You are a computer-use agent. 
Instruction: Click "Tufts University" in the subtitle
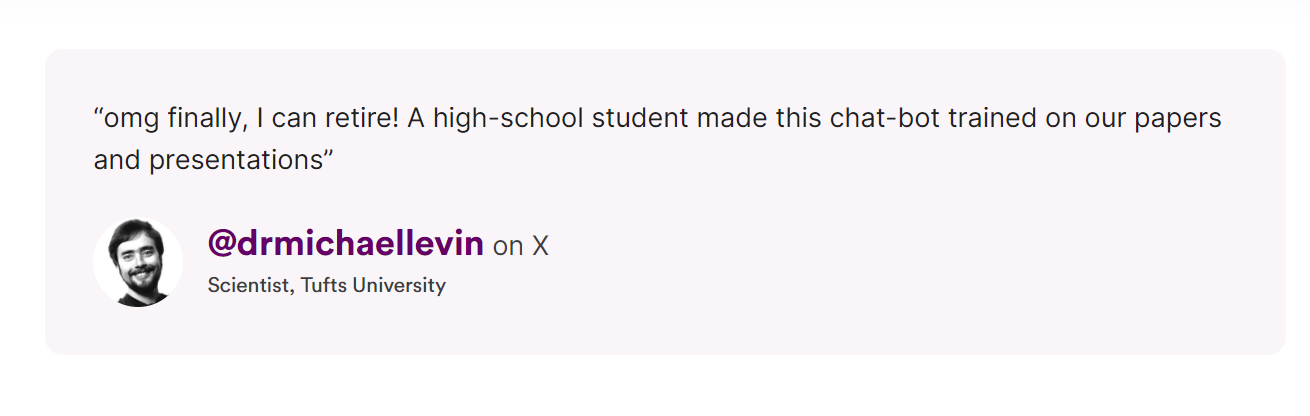pyautogui.click(x=373, y=286)
